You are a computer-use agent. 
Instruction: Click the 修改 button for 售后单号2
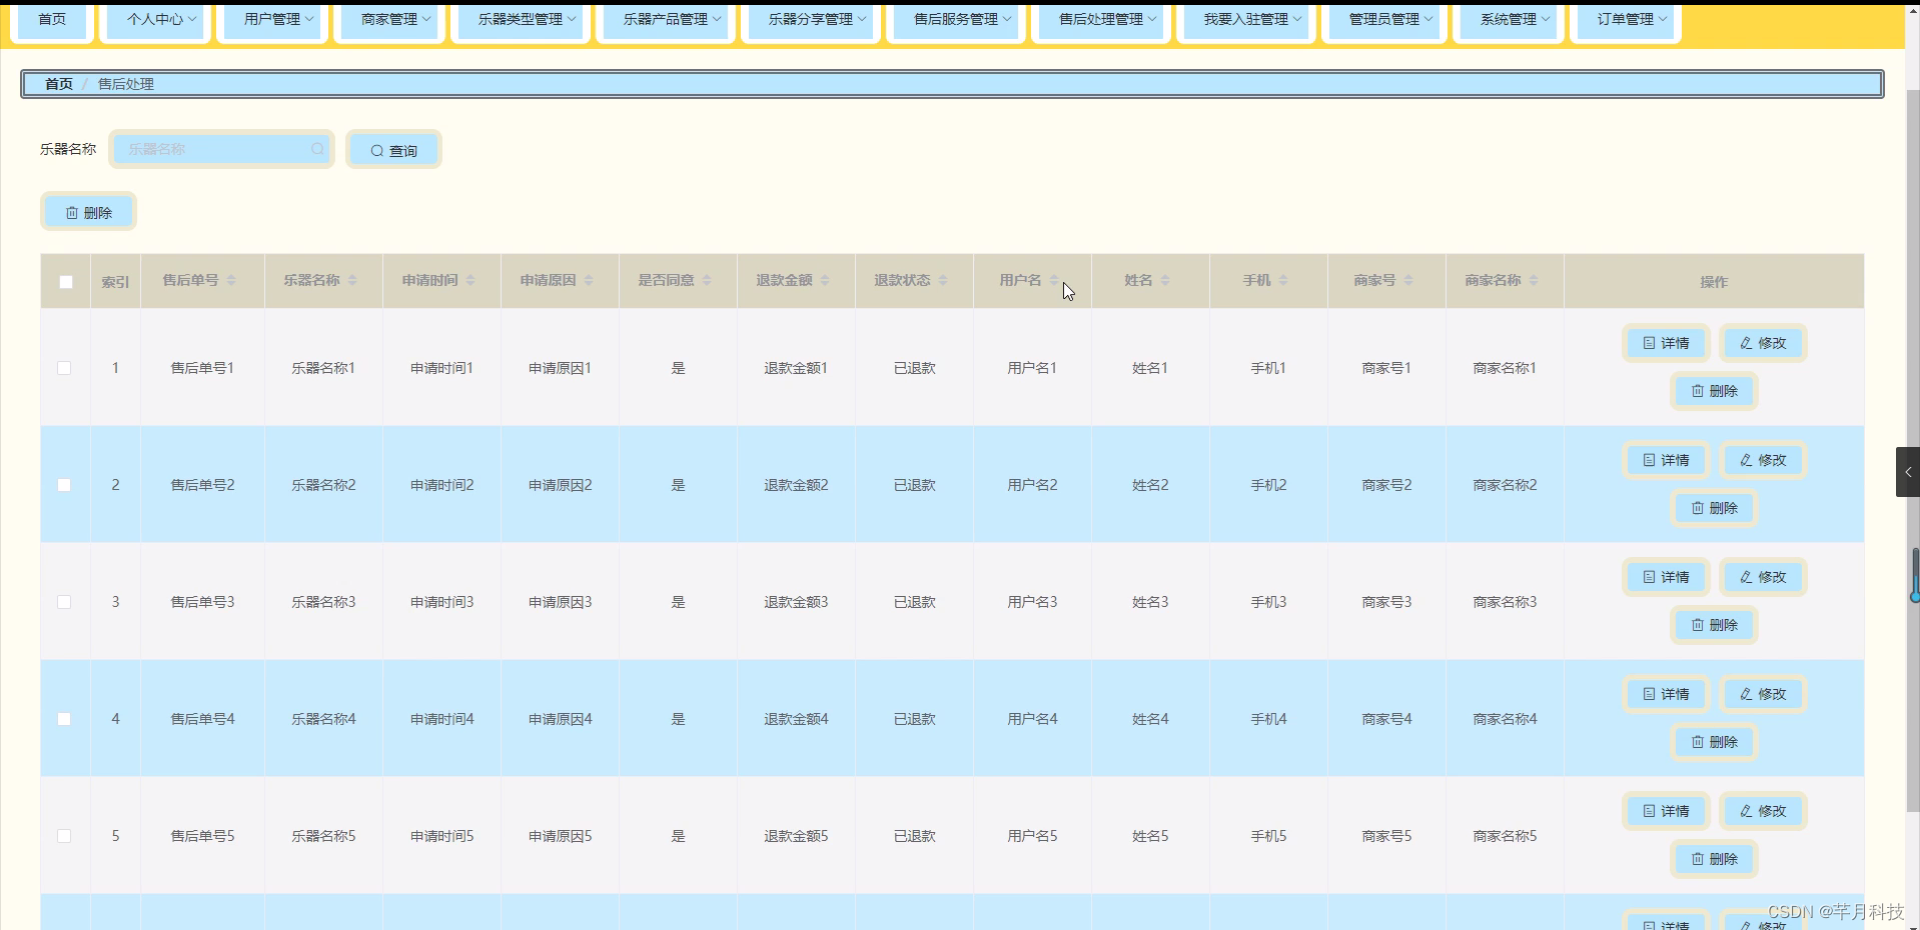(x=1762, y=460)
